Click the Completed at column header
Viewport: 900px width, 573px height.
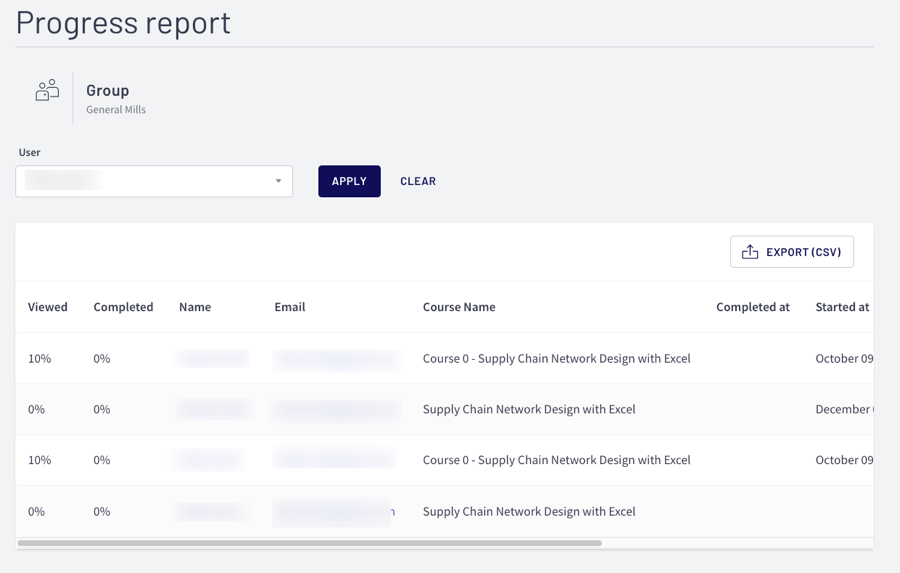pyautogui.click(x=753, y=307)
